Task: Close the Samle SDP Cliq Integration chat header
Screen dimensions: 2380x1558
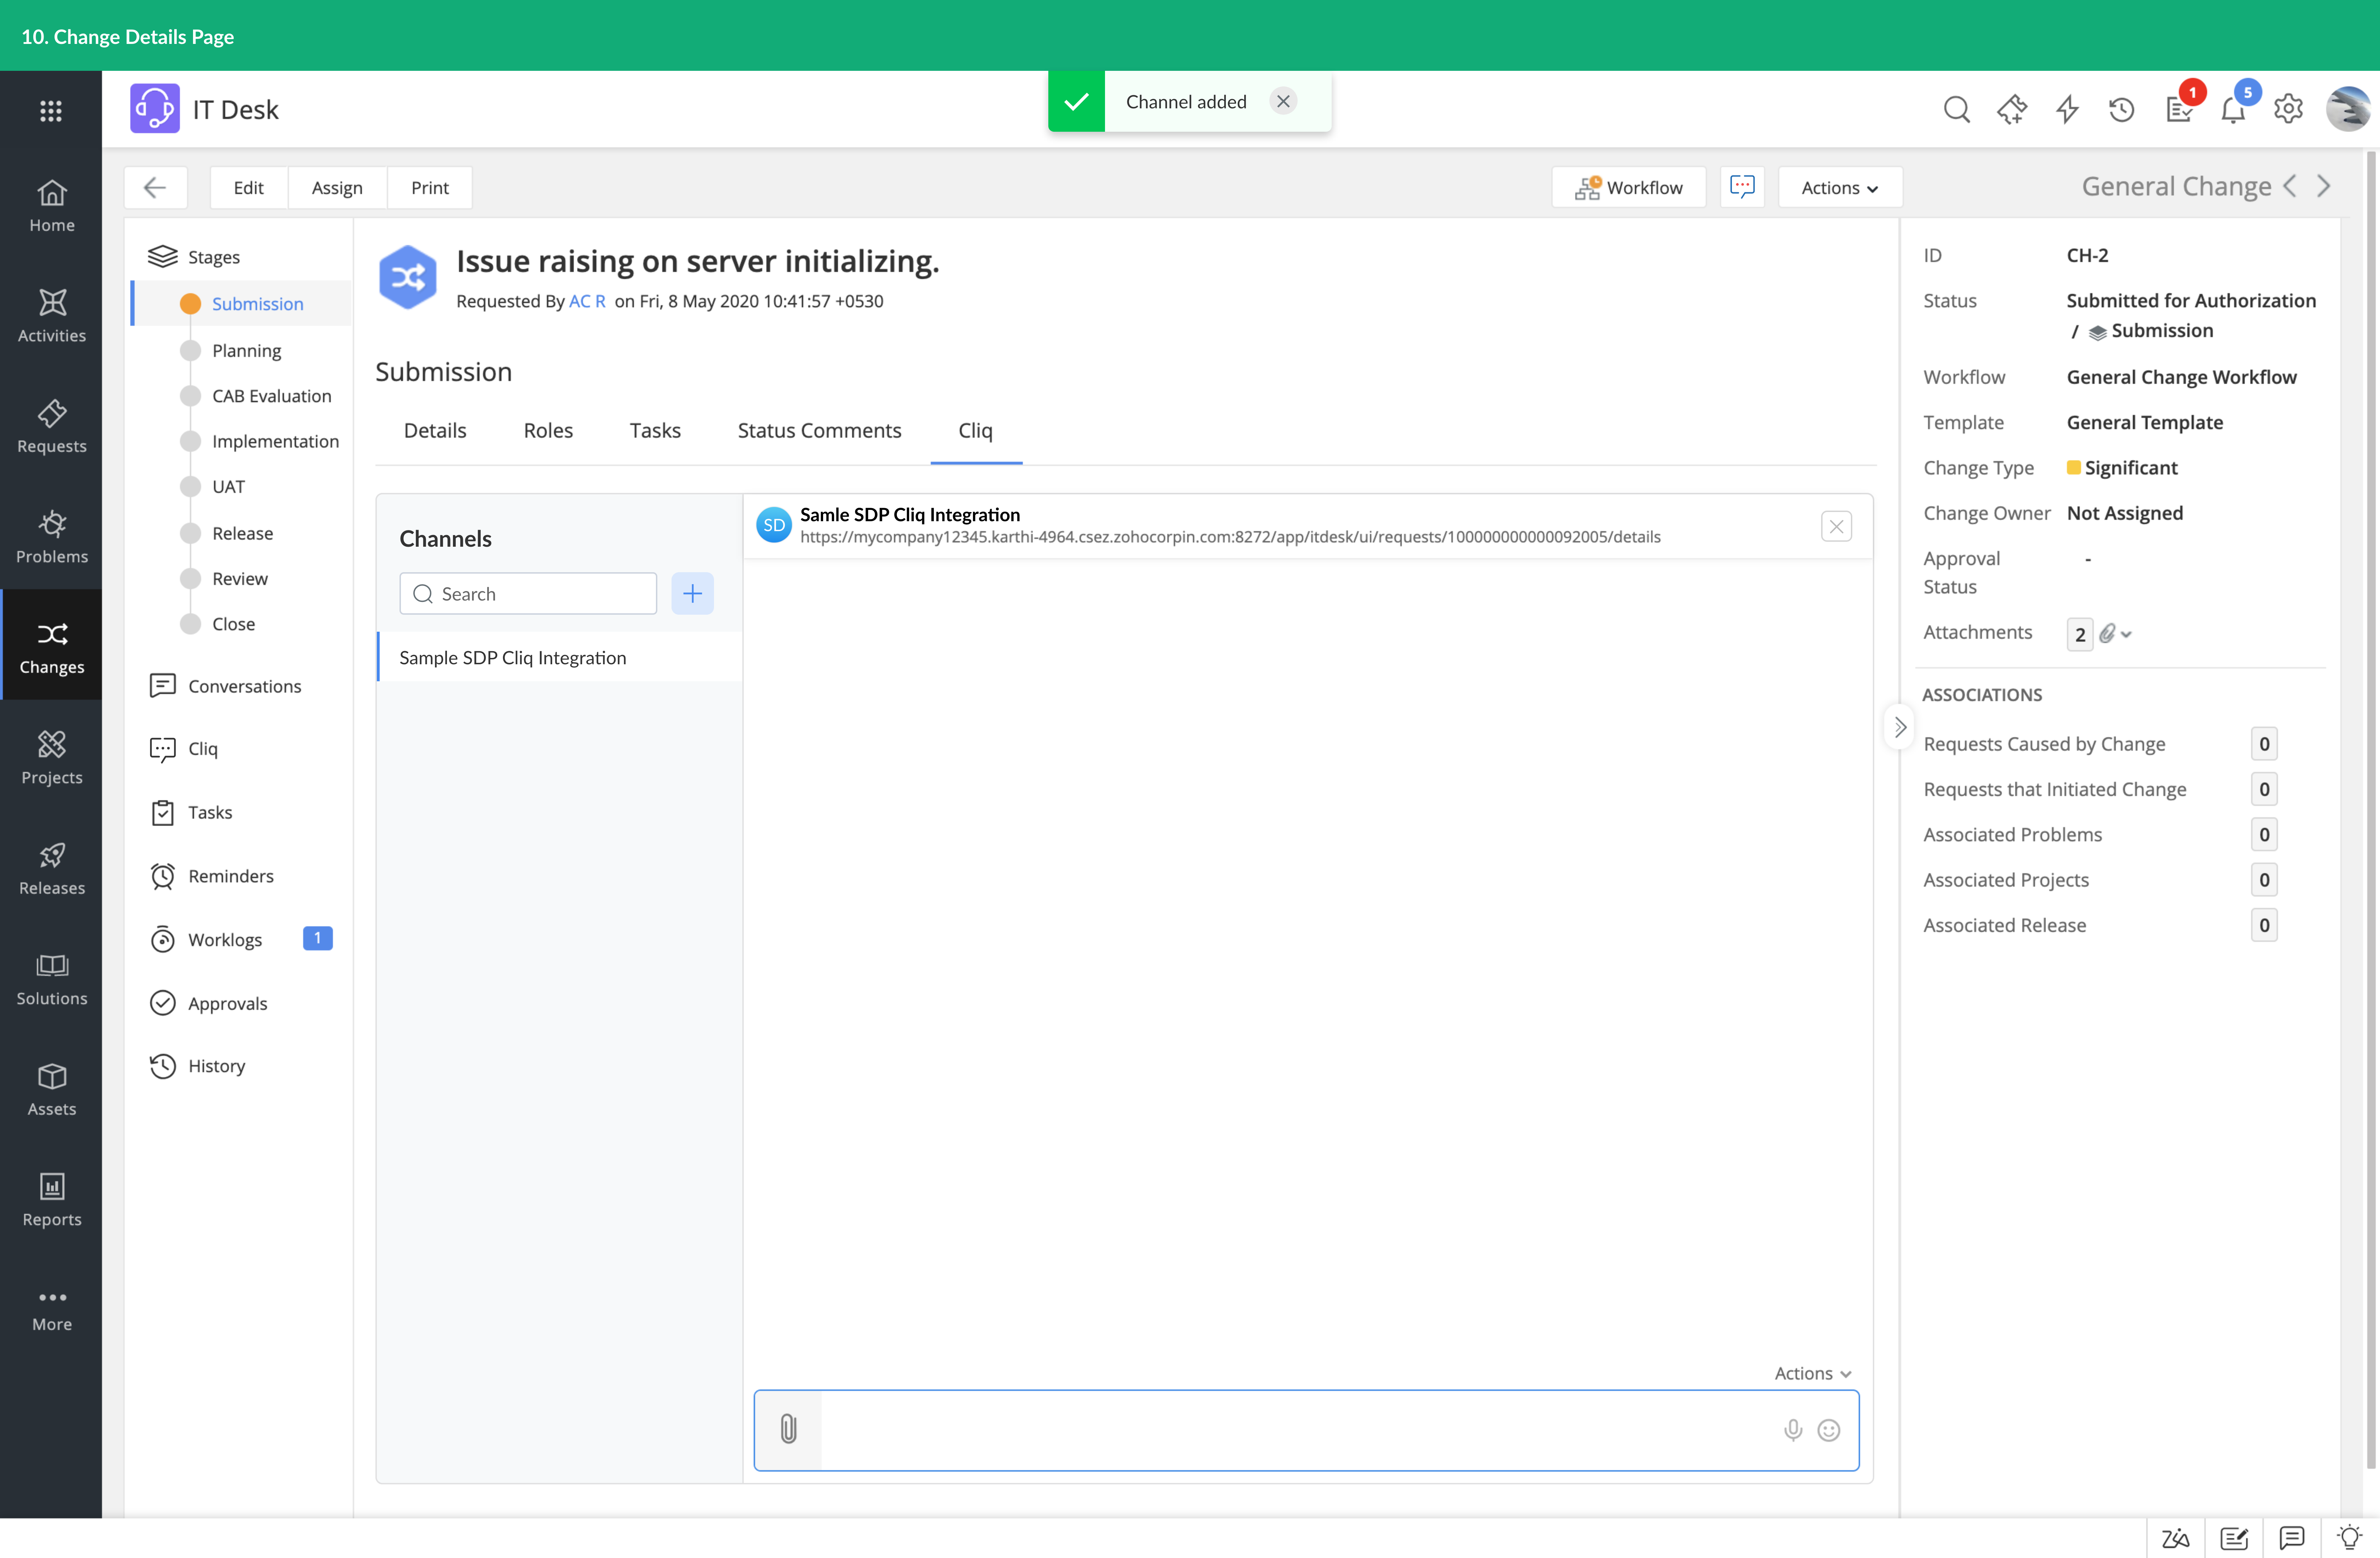Action: click(1836, 526)
